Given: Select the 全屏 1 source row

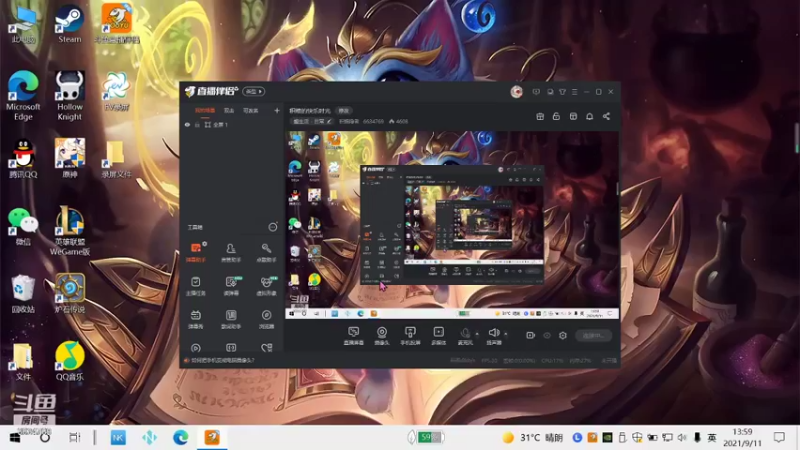Looking at the screenshot, I should pyautogui.click(x=232, y=124).
